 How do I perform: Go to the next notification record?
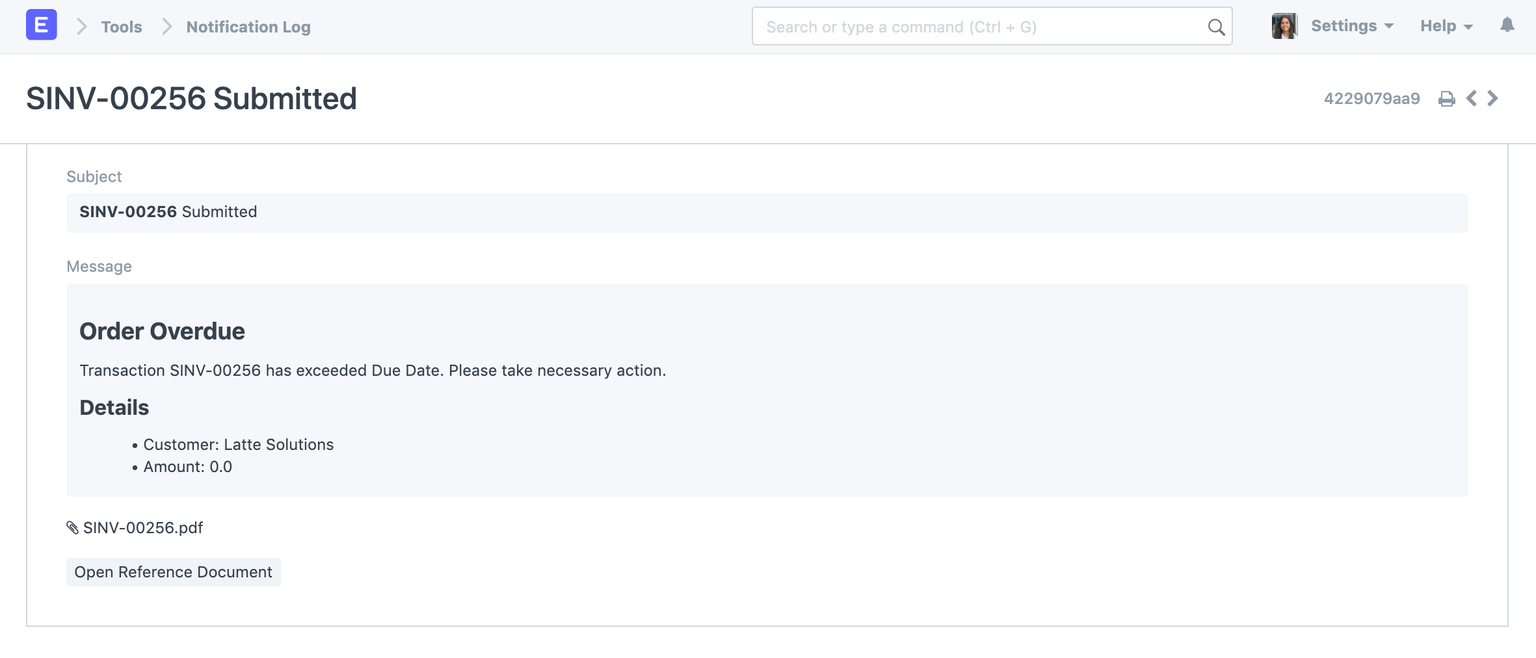1493,98
